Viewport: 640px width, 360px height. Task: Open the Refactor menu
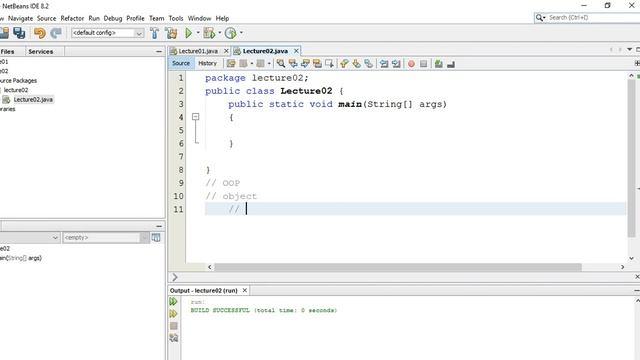[x=72, y=18]
